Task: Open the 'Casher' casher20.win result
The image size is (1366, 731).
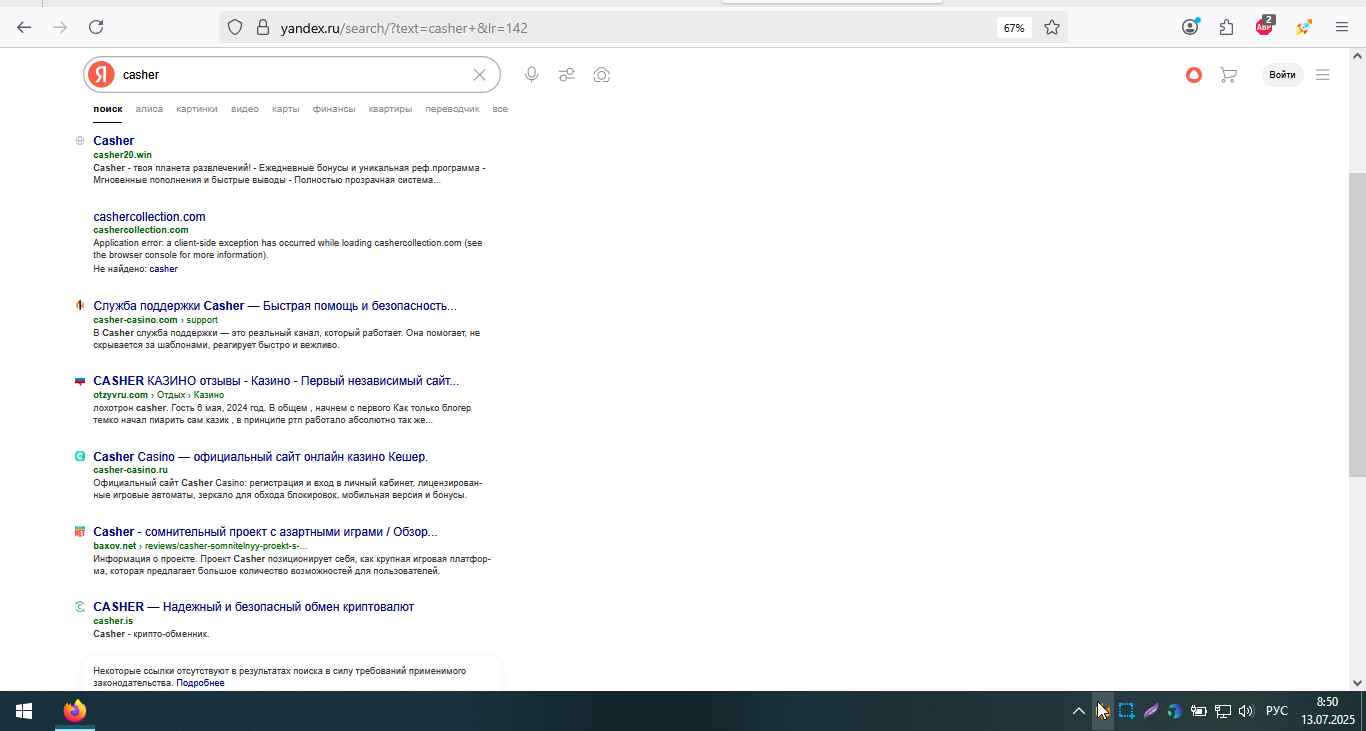Action: 113,141
